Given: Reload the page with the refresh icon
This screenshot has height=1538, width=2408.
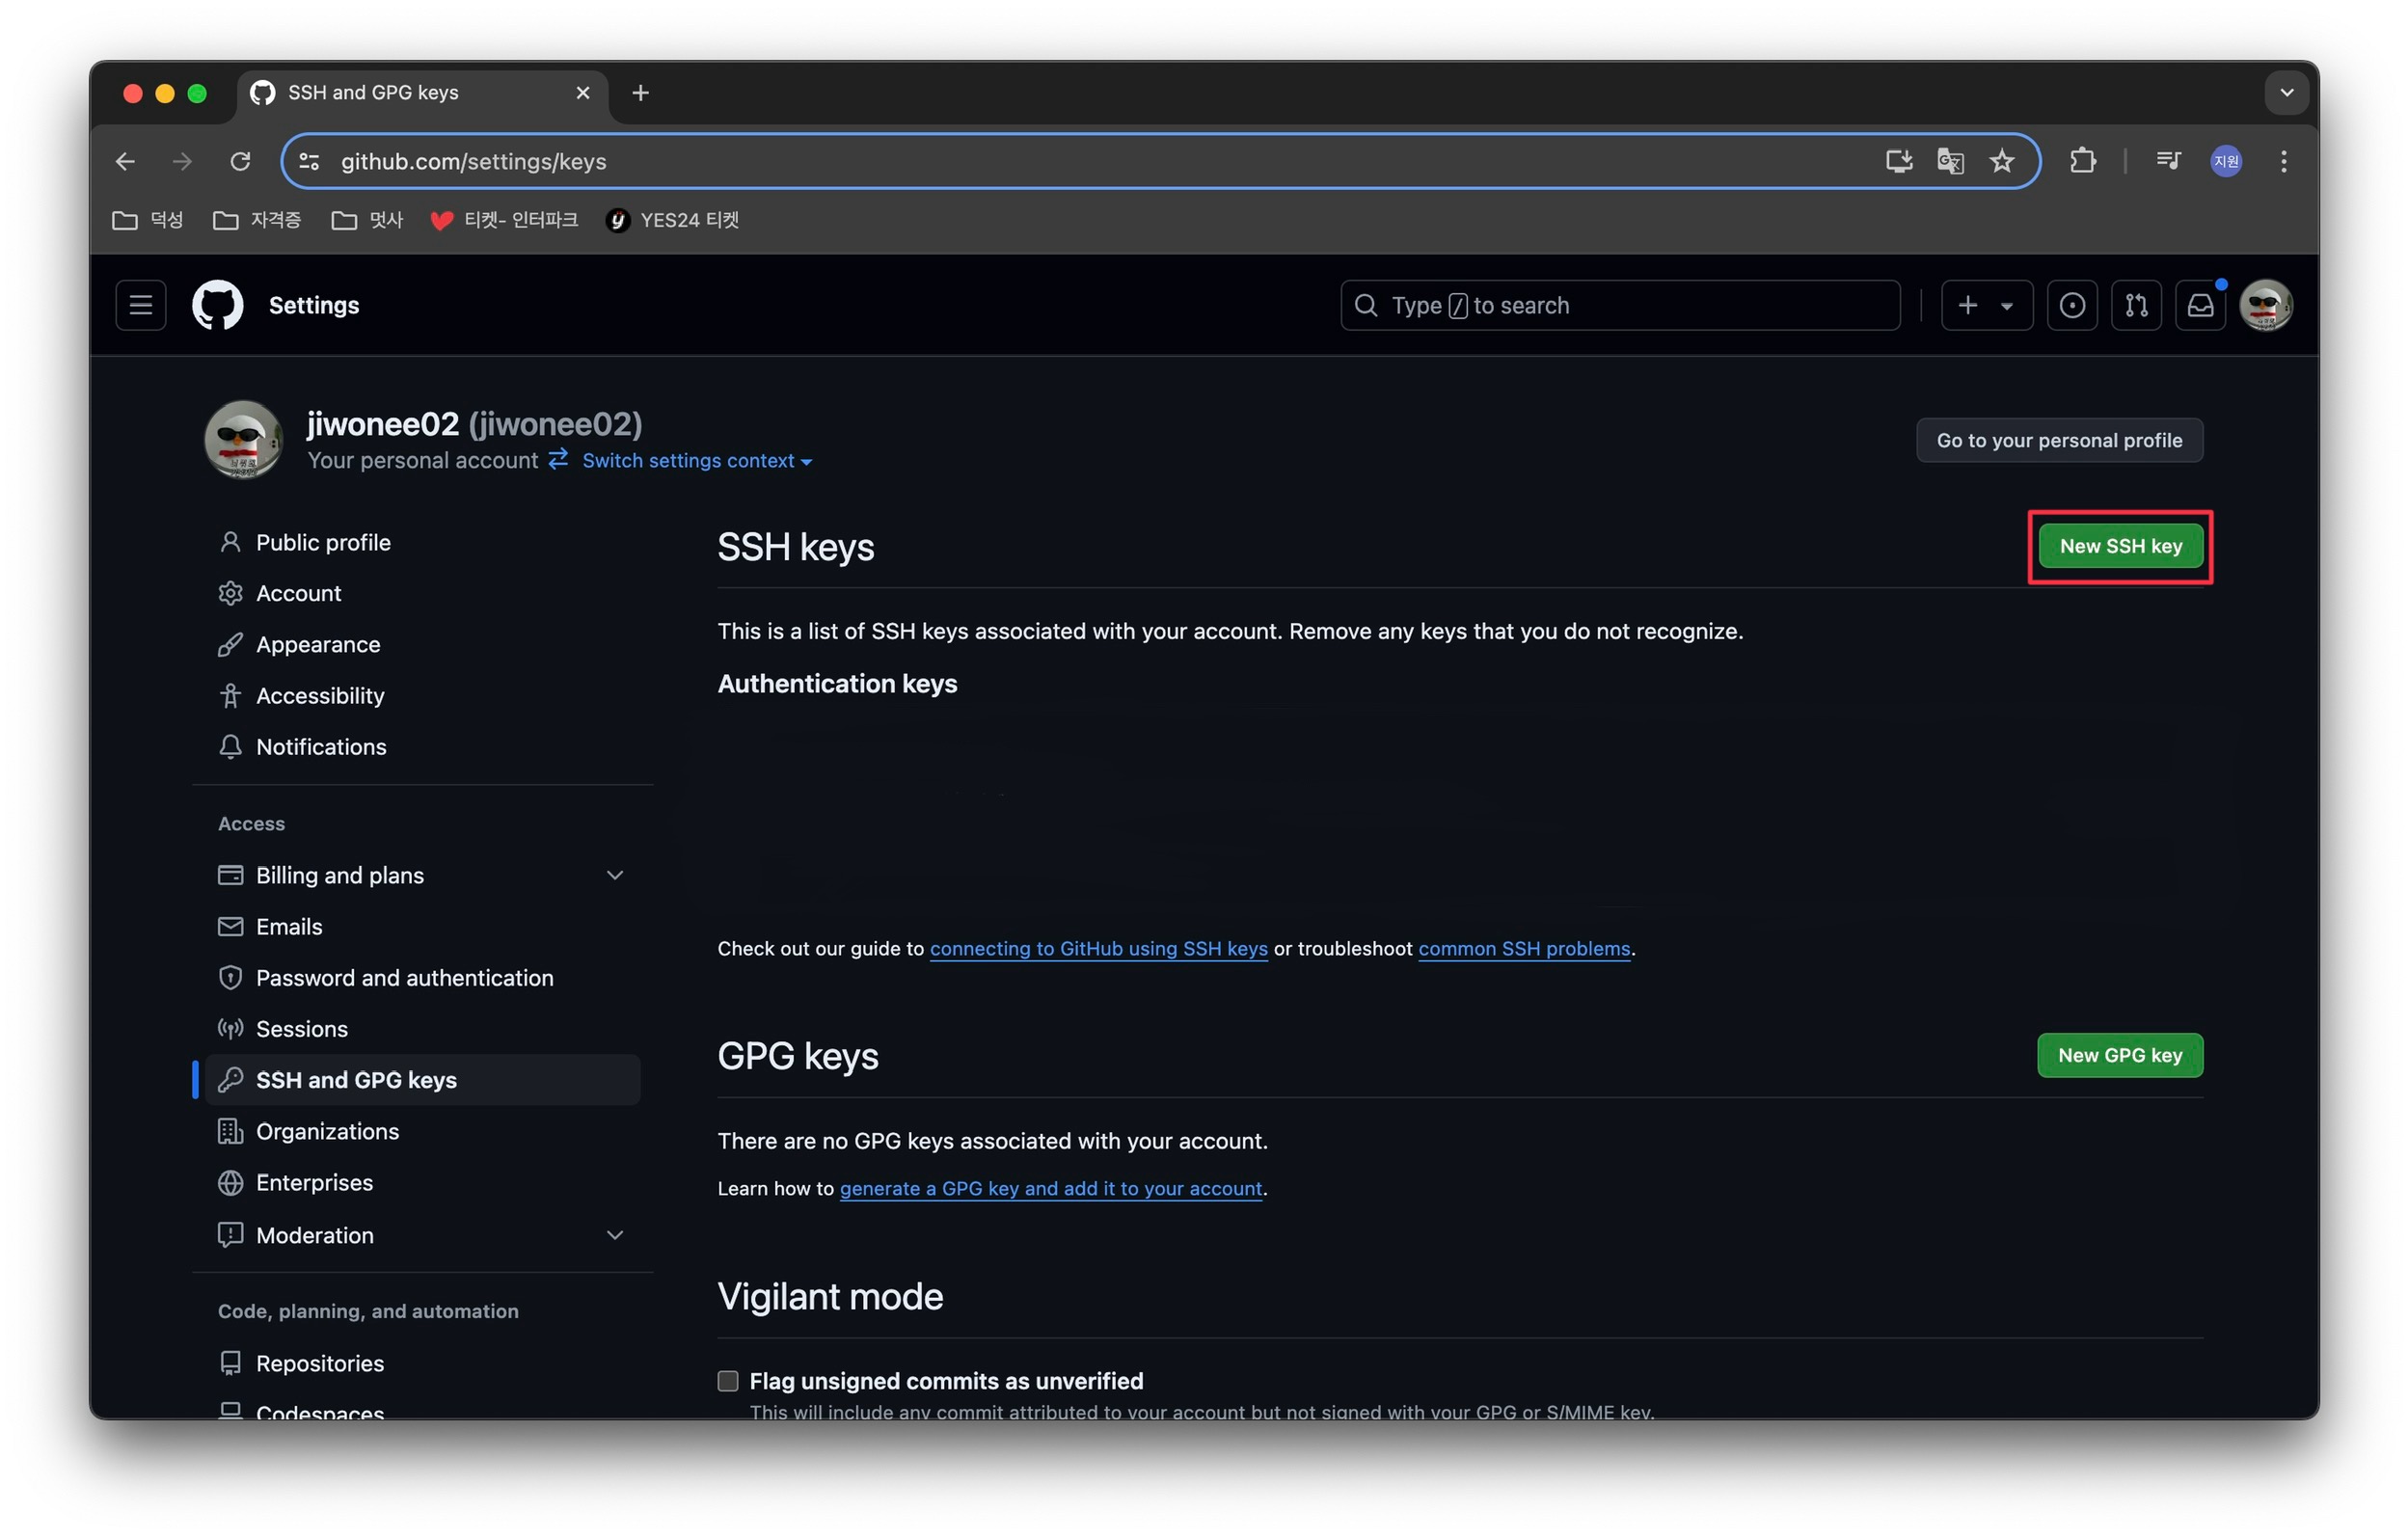Looking at the screenshot, I should tap(240, 161).
